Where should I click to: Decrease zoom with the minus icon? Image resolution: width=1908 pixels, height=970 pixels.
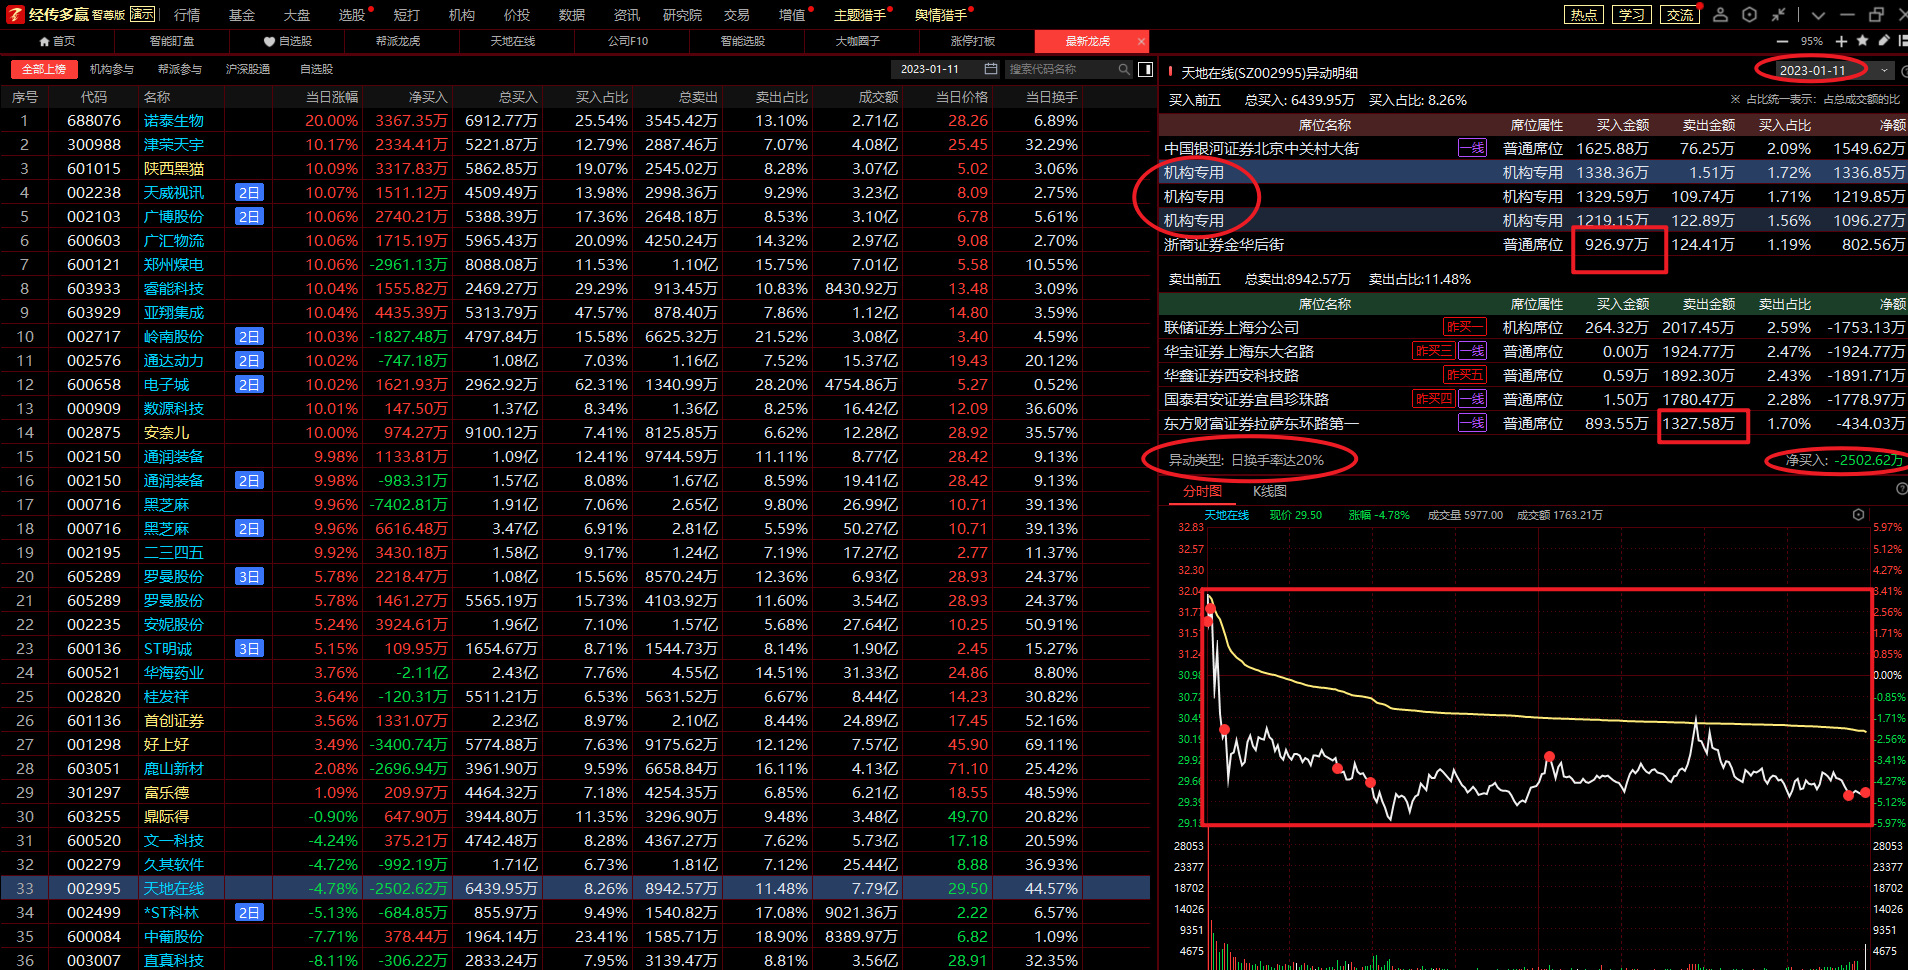[x=1782, y=41]
